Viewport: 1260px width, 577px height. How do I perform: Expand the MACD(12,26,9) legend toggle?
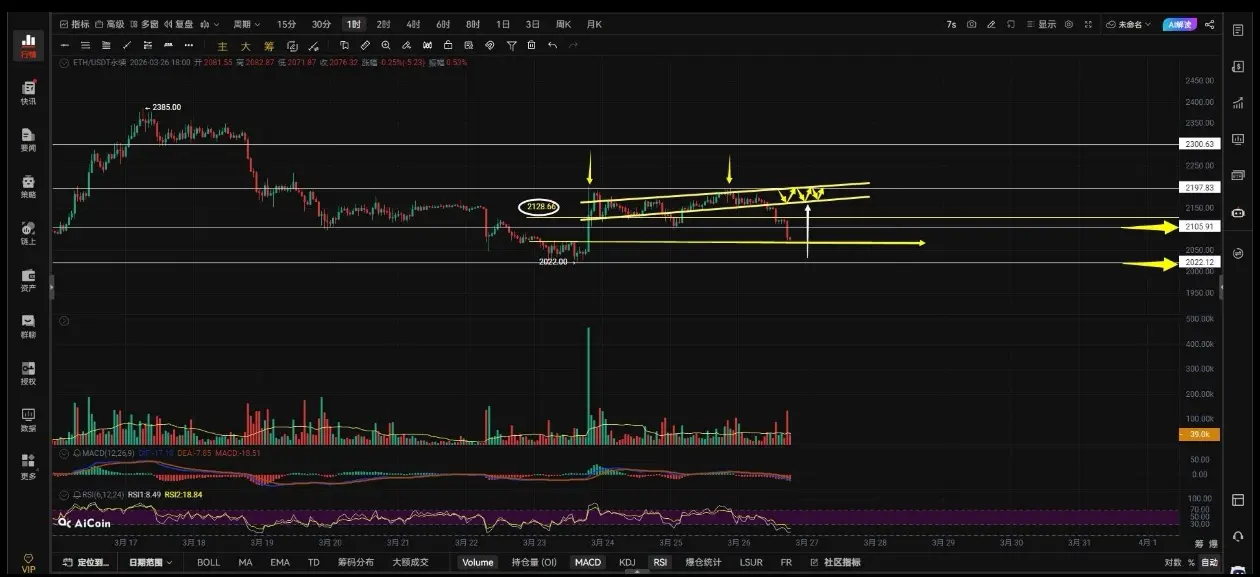pos(64,453)
